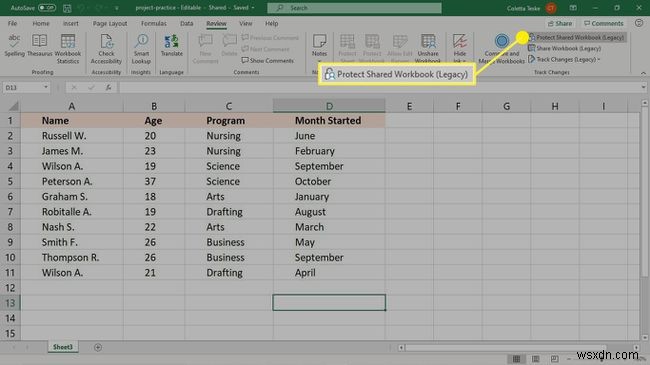
Task: Click the Save icon in title bar
Action: point(67,8)
